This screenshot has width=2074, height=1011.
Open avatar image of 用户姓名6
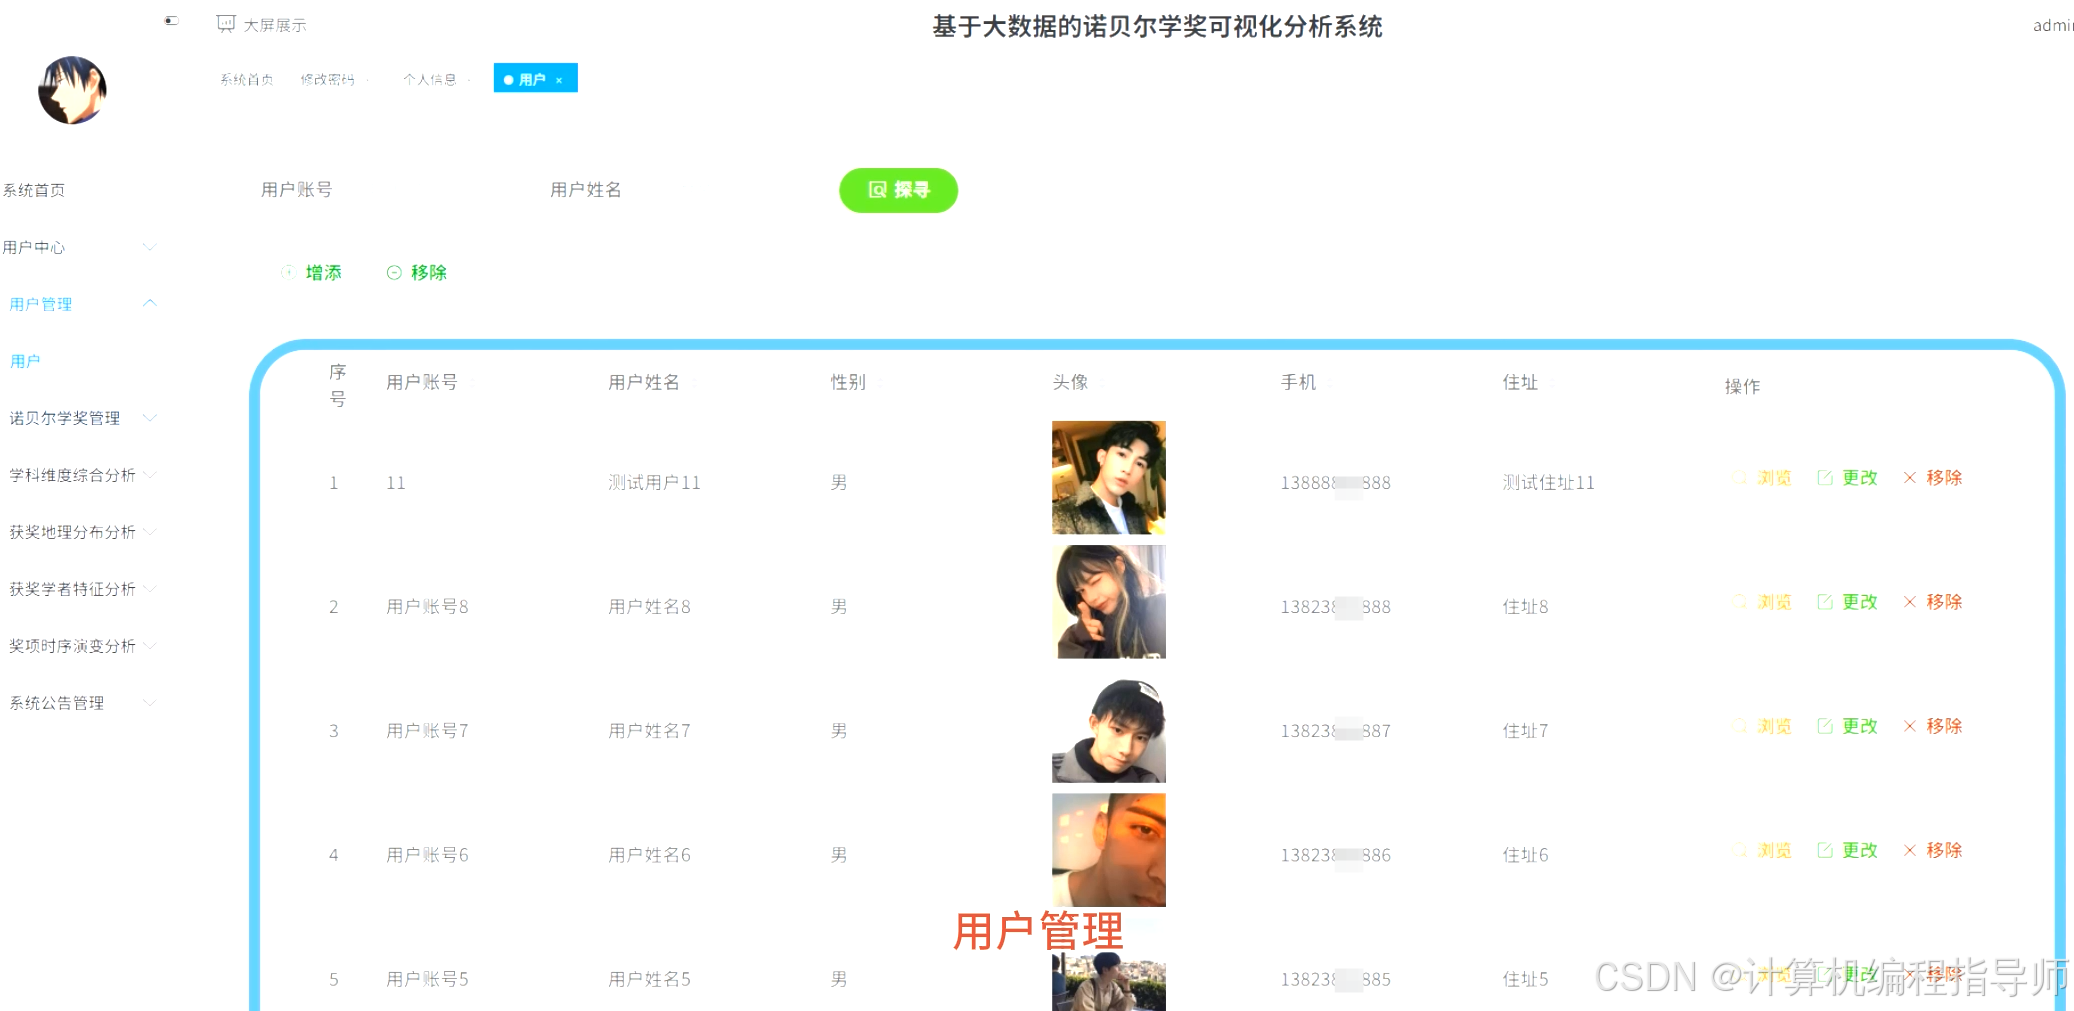pos(1109,850)
